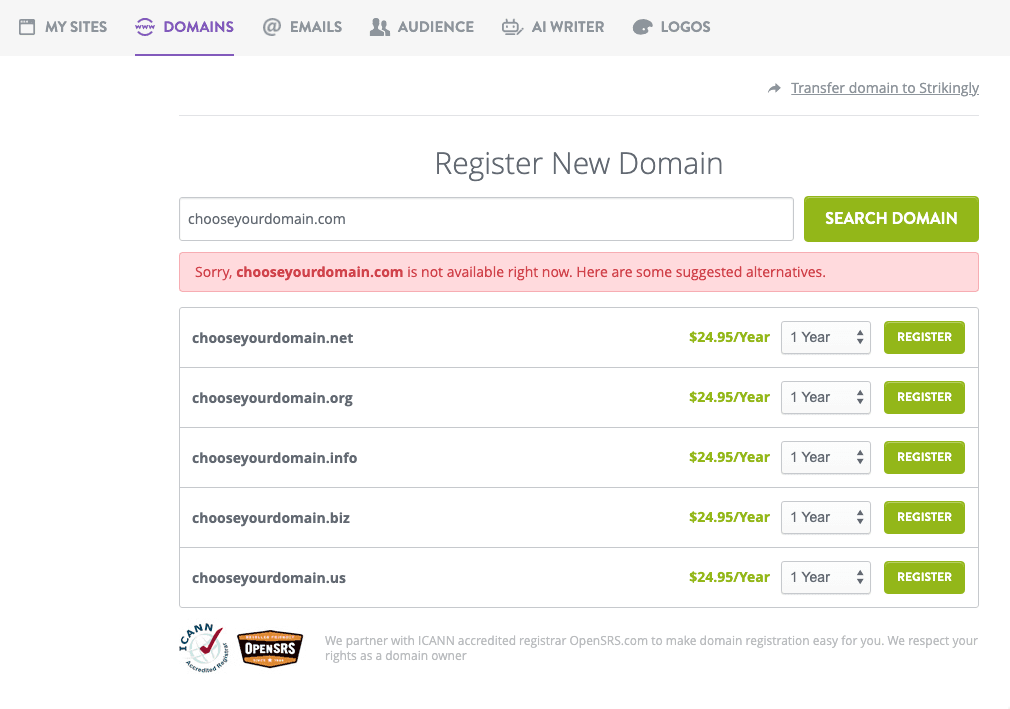The width and height of the screenshot is (1010, 709).
Task: Click the My Sites window icon
Action: pos(27,27)
